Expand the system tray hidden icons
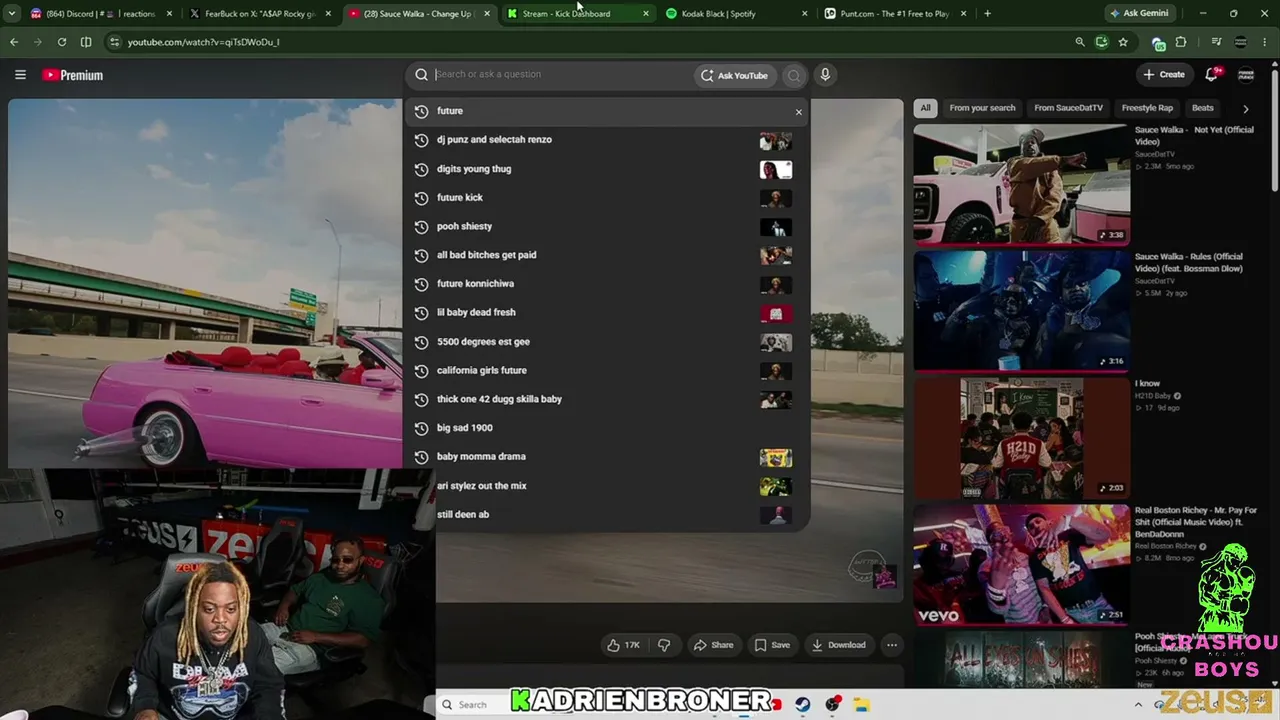The image size is (1280, 720). point(1138,705)
